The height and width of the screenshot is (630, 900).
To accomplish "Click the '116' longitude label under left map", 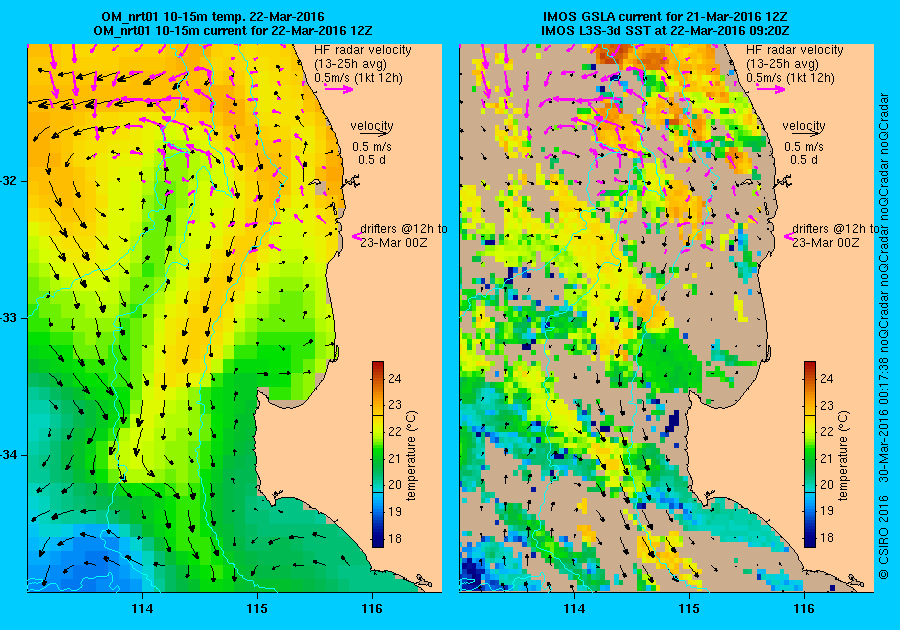I will click(372, 609).
